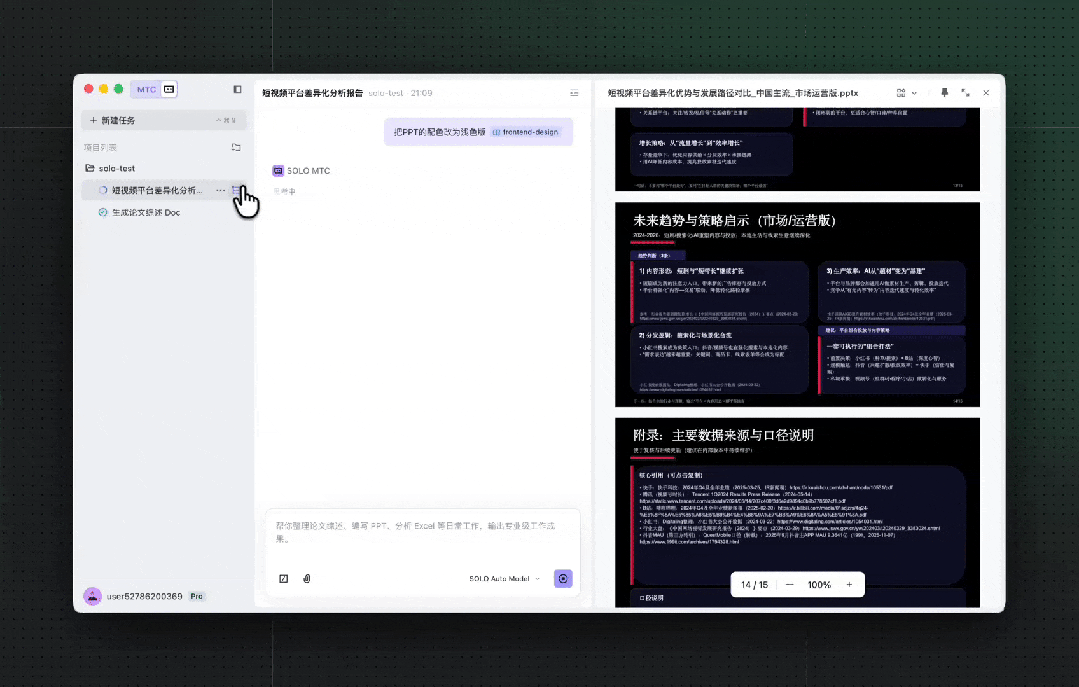Viewport: 1079px width, 687px height.
Task: Zoom in the slide preview with plus
Action: point(849,584)
